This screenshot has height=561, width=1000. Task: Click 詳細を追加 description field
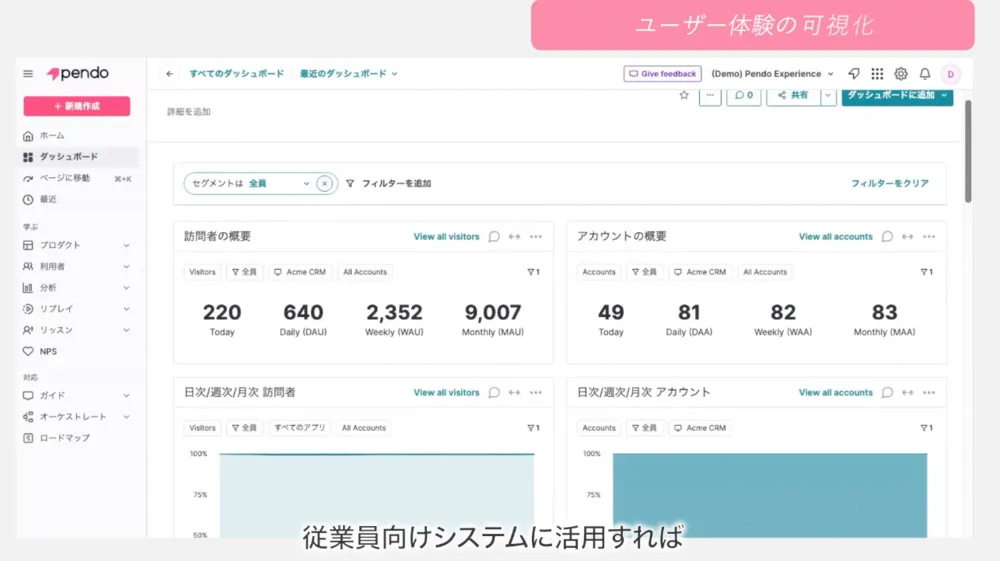click(189, 112)
